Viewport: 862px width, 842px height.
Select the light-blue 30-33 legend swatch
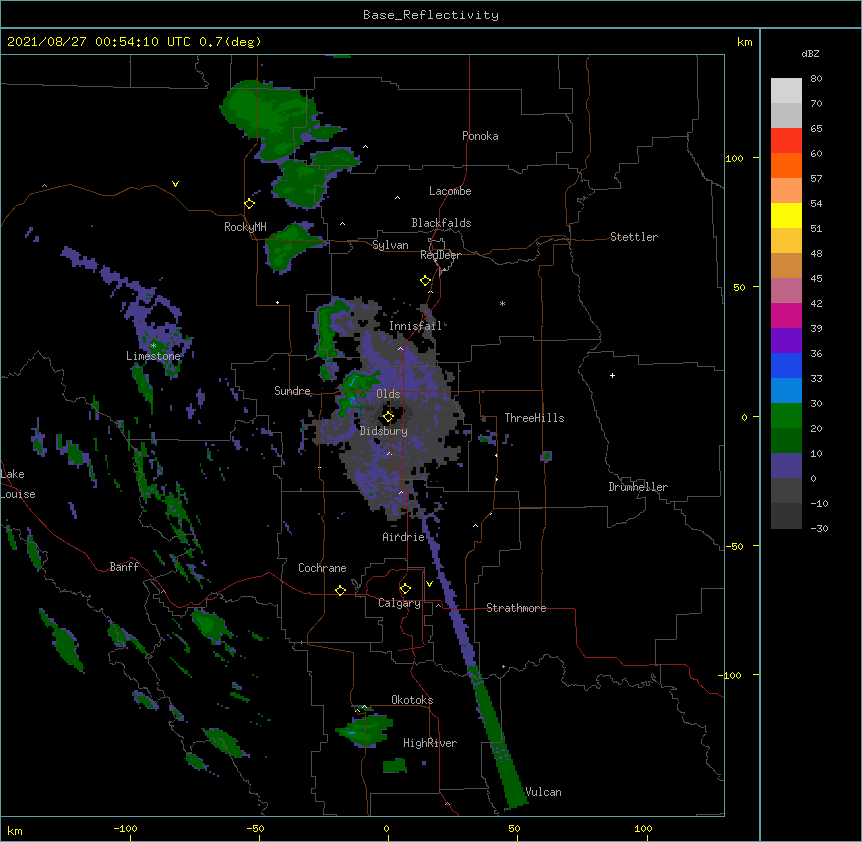(786, 391)
